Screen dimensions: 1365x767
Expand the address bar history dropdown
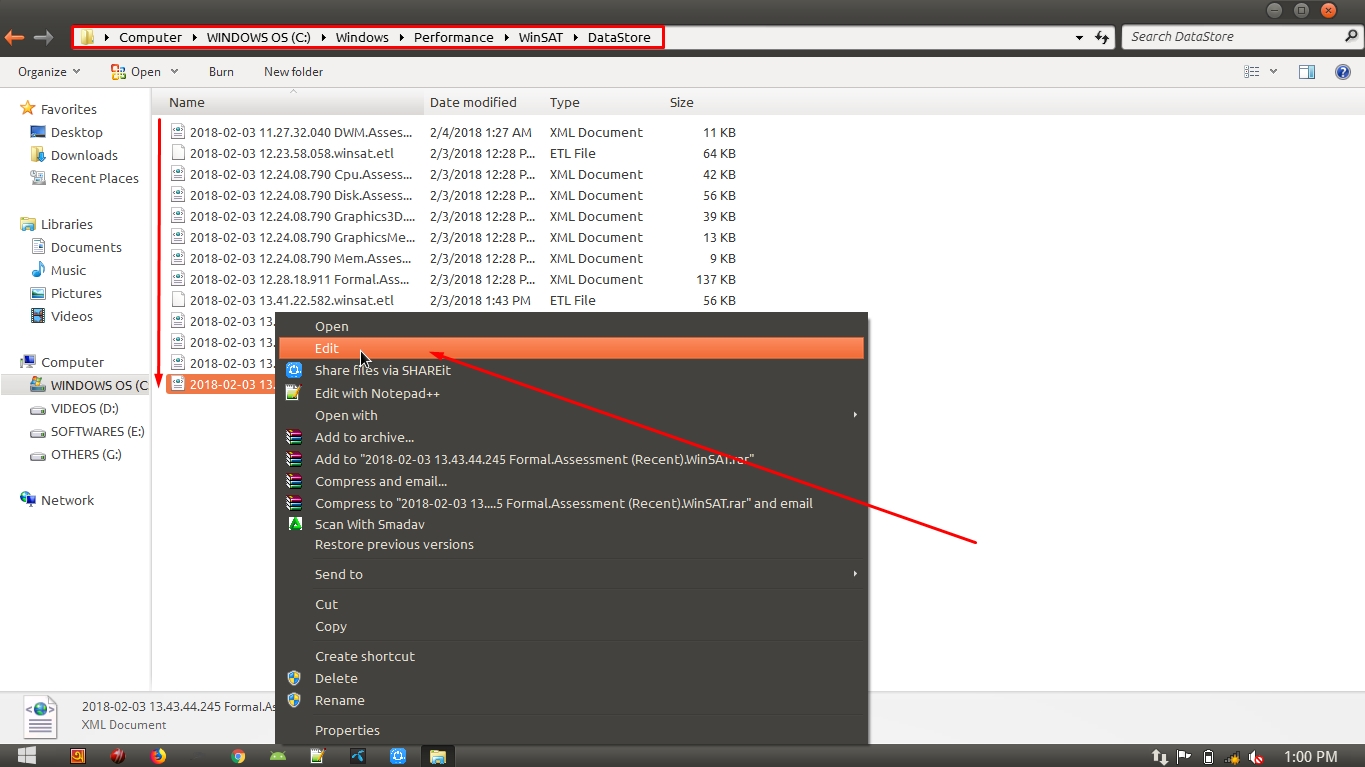click(1079, 38)
